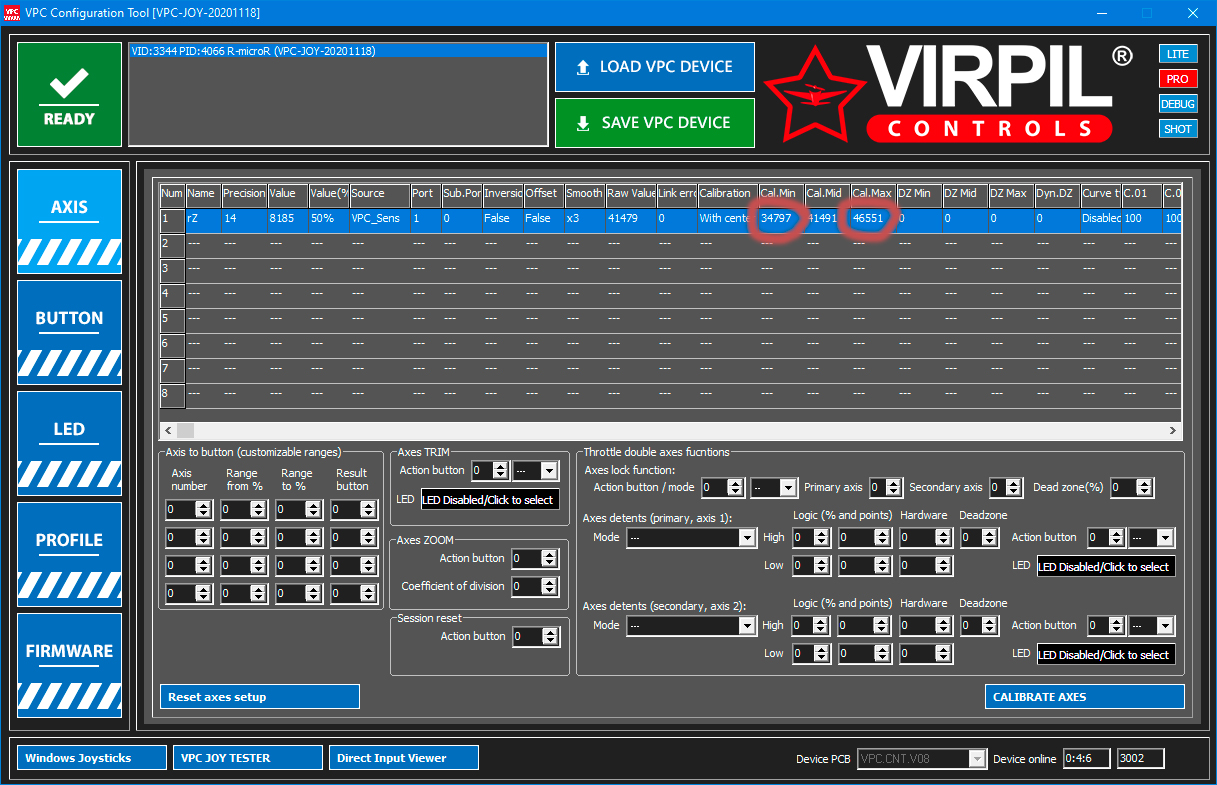Switch to LITE mode
This screenshot has height=785, width=1217.
pos(1178,54)
